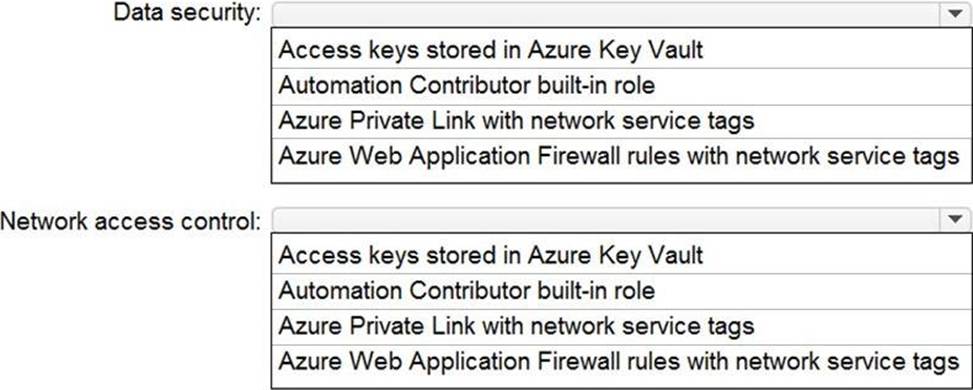Click the Data security label

click(x=188, y=14)
